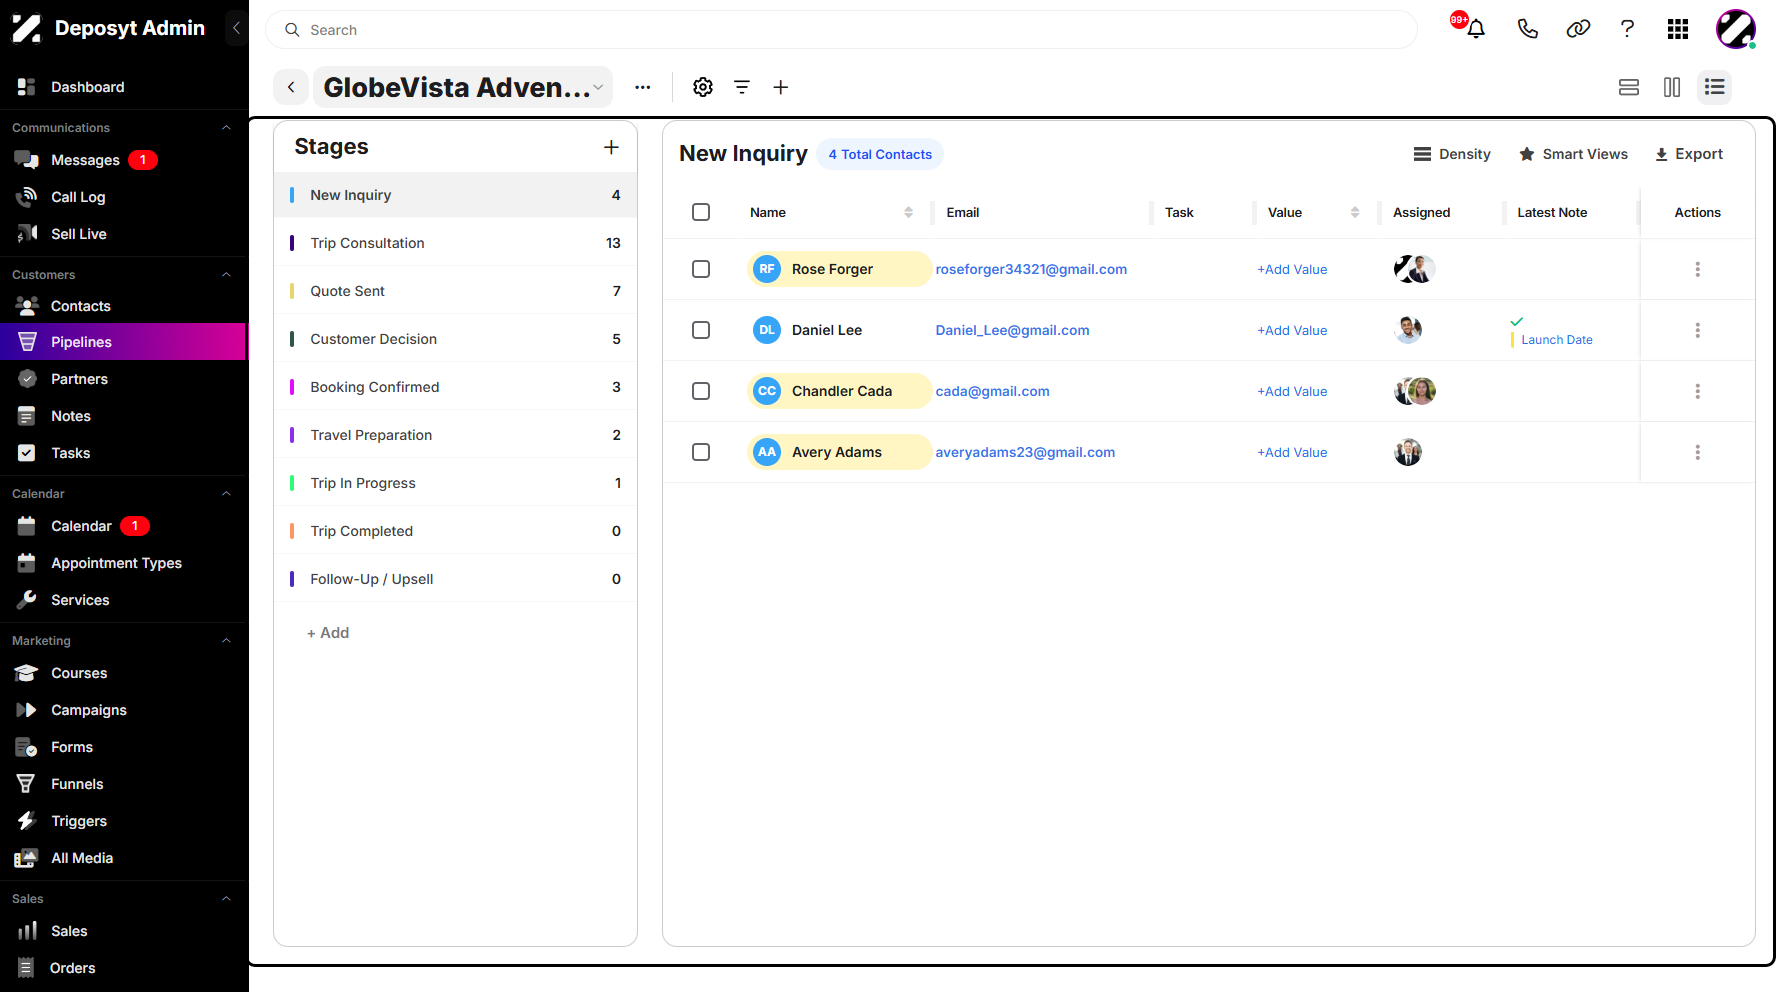Switch to stacked rows view
This screenshot has height=992, width=1780.
pos(1629,87)
